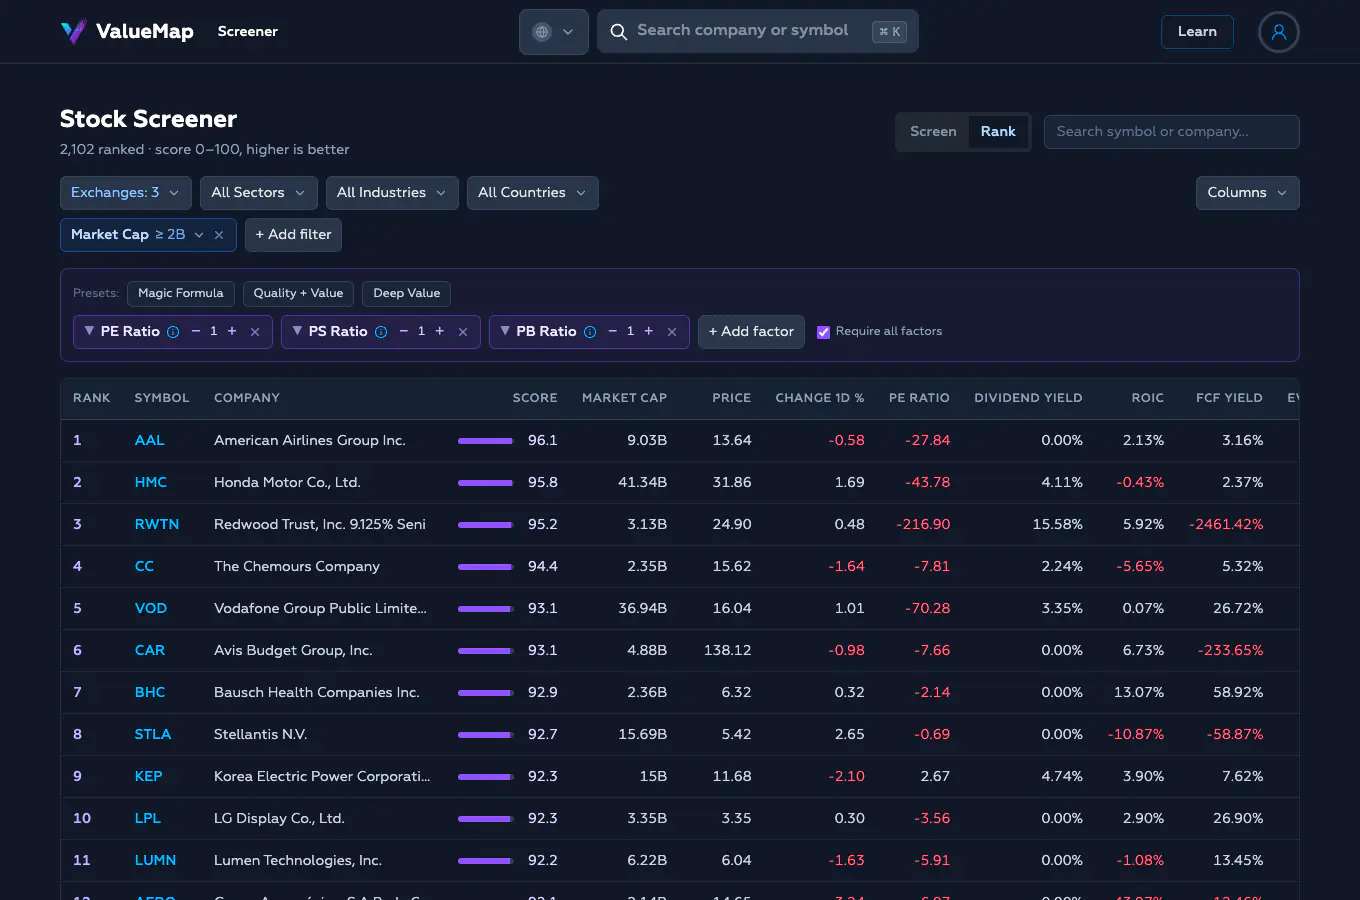Open the RWTN symbol link
The width and height of the screenshot is (1360, 900).
tap(157, 525)
